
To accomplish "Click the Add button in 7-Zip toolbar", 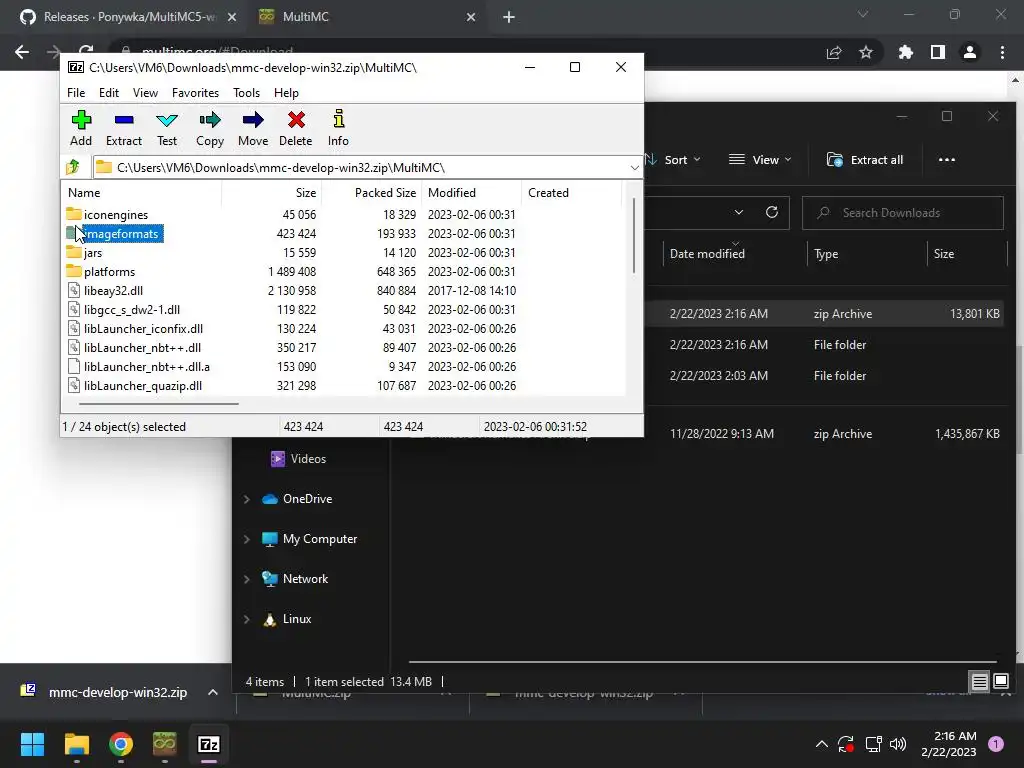I will (81, 128).
